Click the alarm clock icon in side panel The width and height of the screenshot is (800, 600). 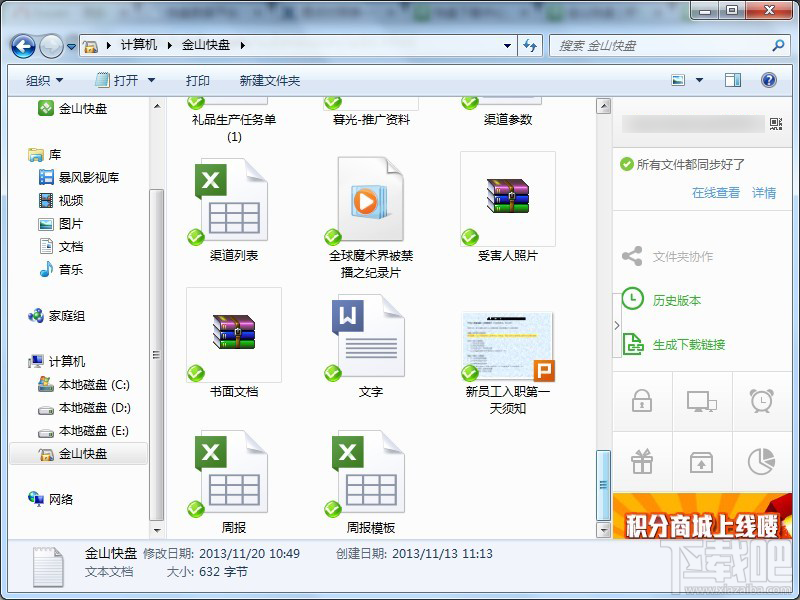click(x=761, y=401)
